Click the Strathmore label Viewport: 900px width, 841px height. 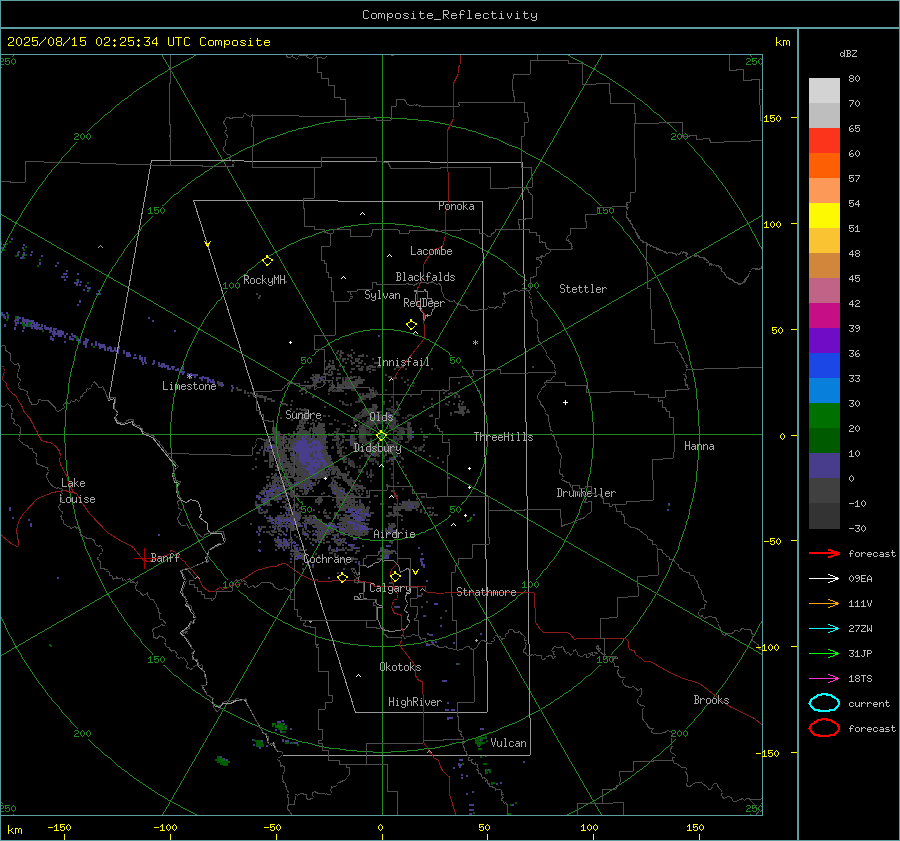click(x=486, y=592)
